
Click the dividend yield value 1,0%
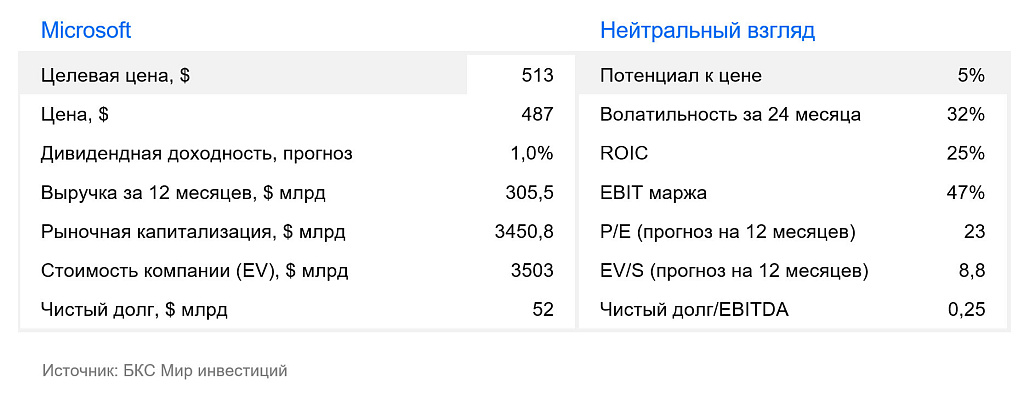(x=532, y=154)
